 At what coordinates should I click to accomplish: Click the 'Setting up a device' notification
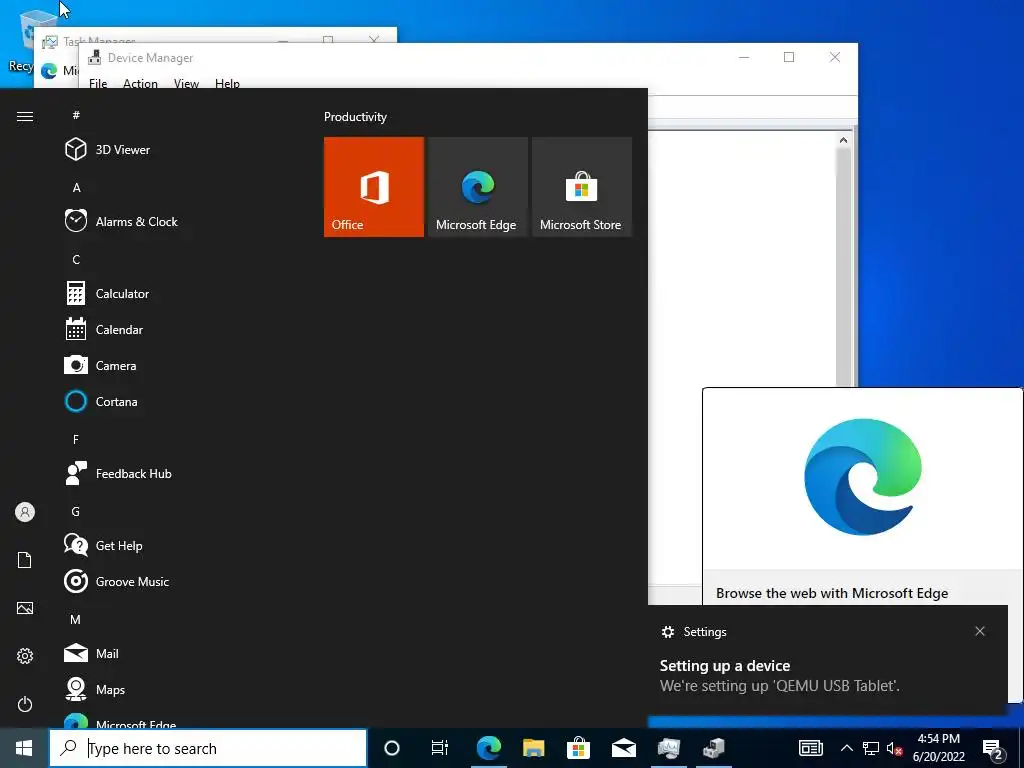coord(827,660)
